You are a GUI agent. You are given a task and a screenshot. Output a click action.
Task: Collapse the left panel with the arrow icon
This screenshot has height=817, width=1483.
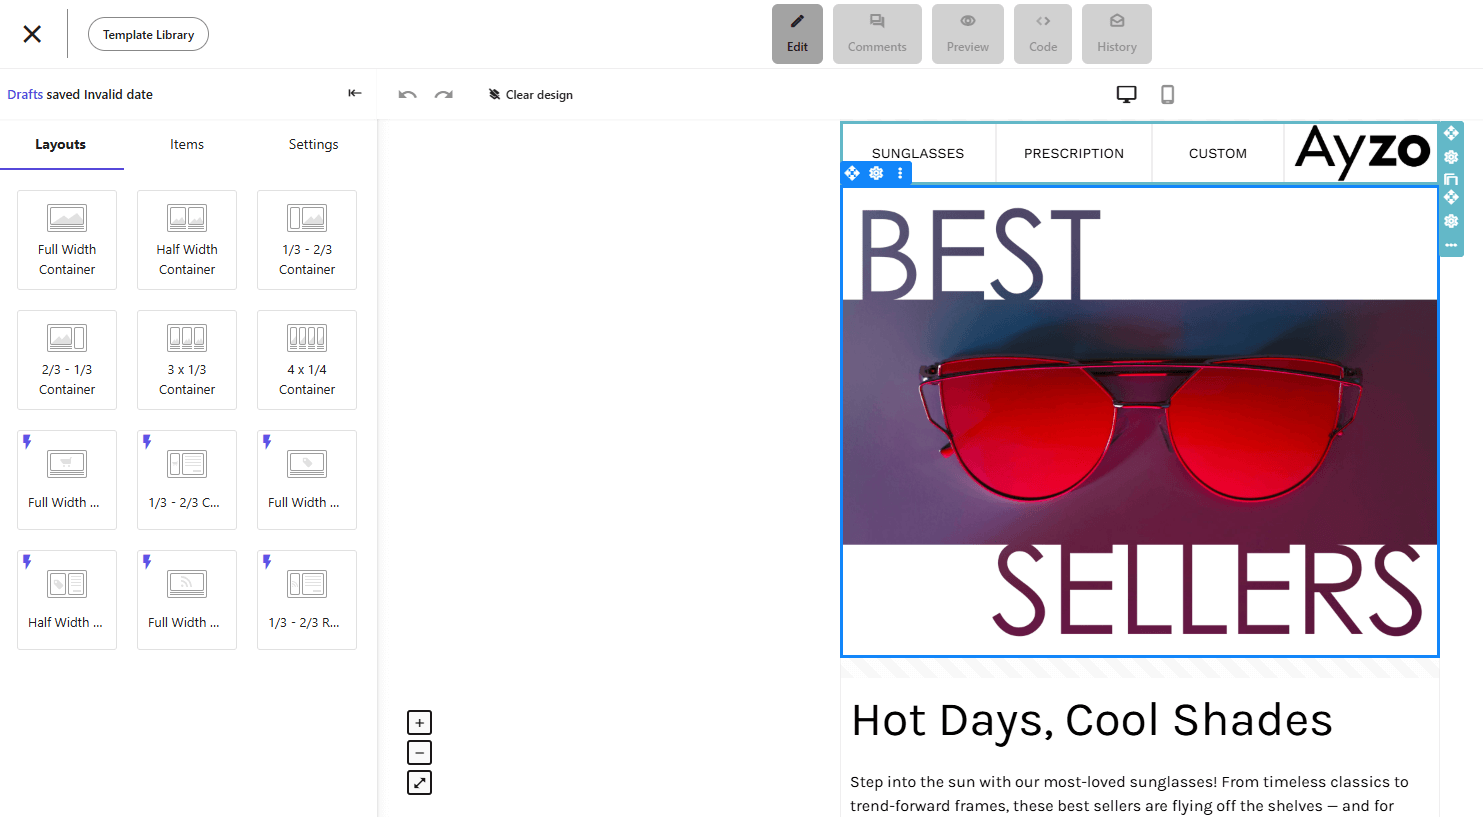tap(355, 92)
